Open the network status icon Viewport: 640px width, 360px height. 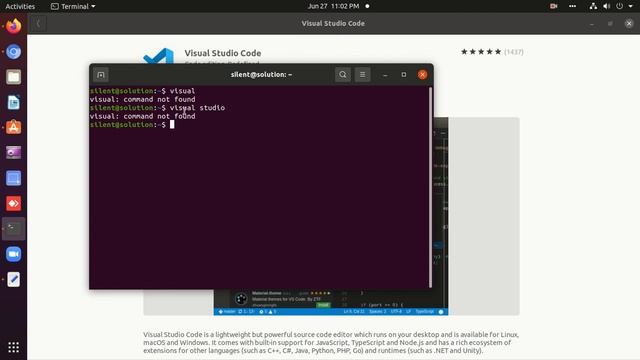pyautogui.click(x=593, y=6)
